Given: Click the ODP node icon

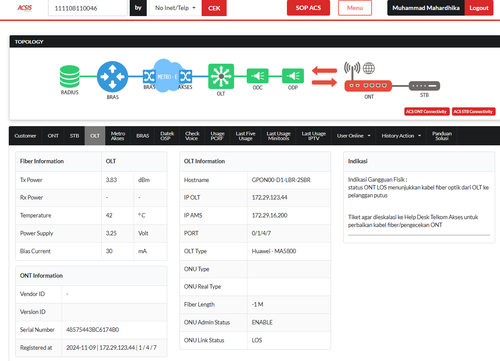Looking at the screenshot, I should tap(293, 76).
